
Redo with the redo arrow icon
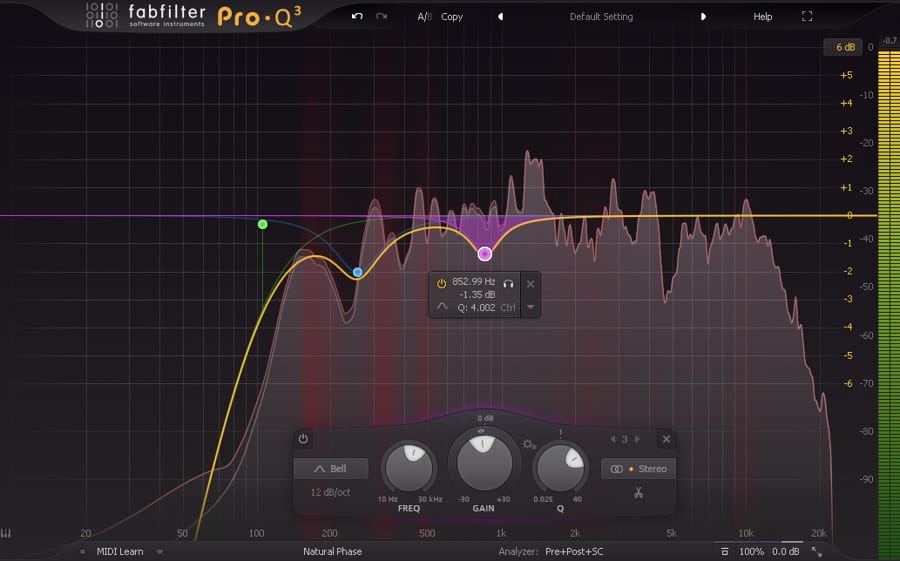[x=381, y=16]
